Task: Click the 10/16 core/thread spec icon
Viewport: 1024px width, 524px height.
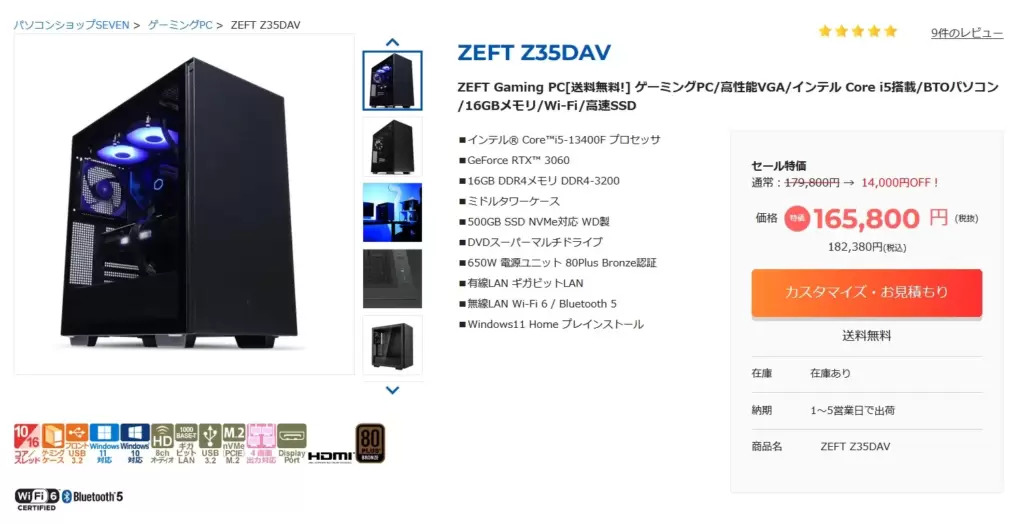Action: (x=27, y=444)
